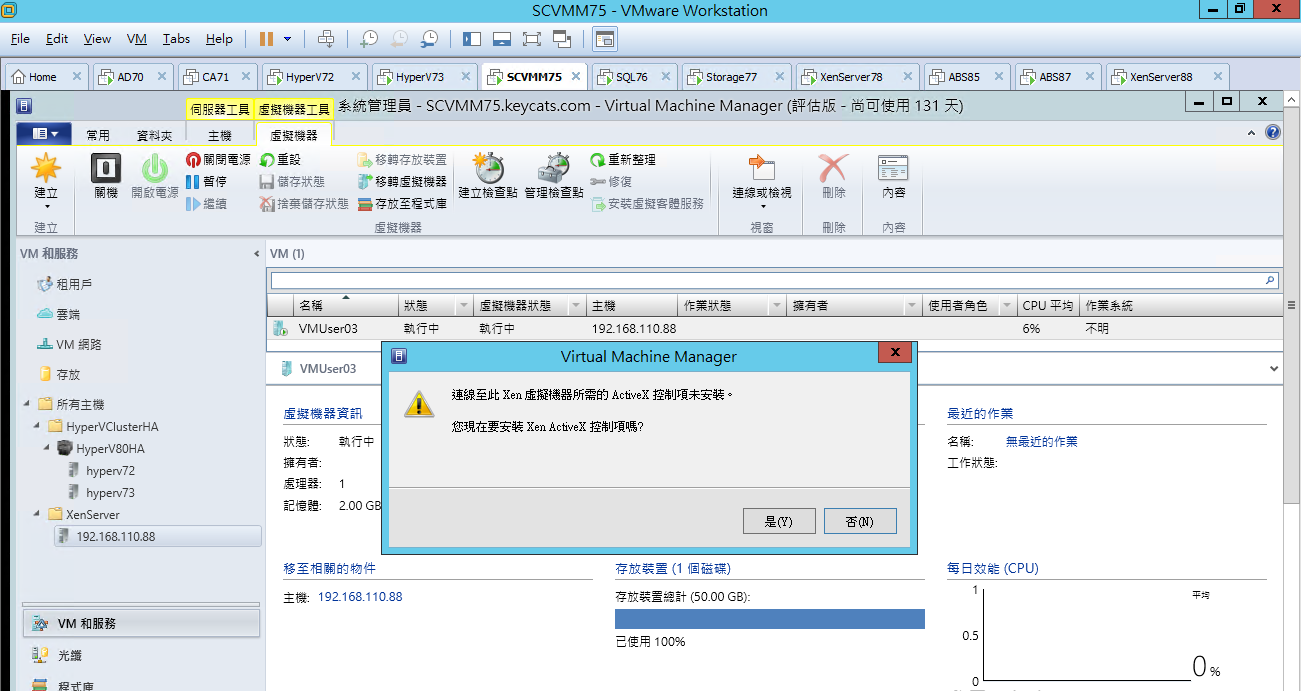Click 關閉電源 power off in ribbon
Viewport: 1301px width, 691px height.
pyautogui.click(x=218, y=160)
